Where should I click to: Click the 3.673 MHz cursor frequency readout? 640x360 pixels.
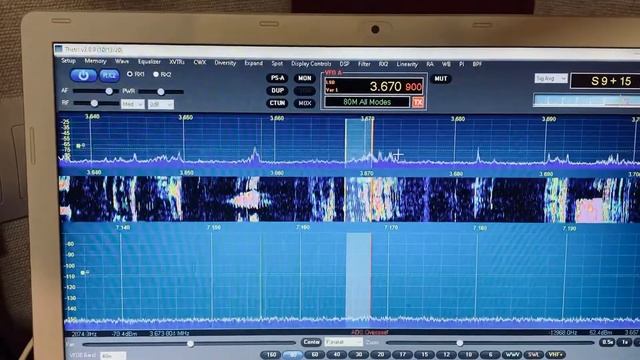(x=169, y=333)
